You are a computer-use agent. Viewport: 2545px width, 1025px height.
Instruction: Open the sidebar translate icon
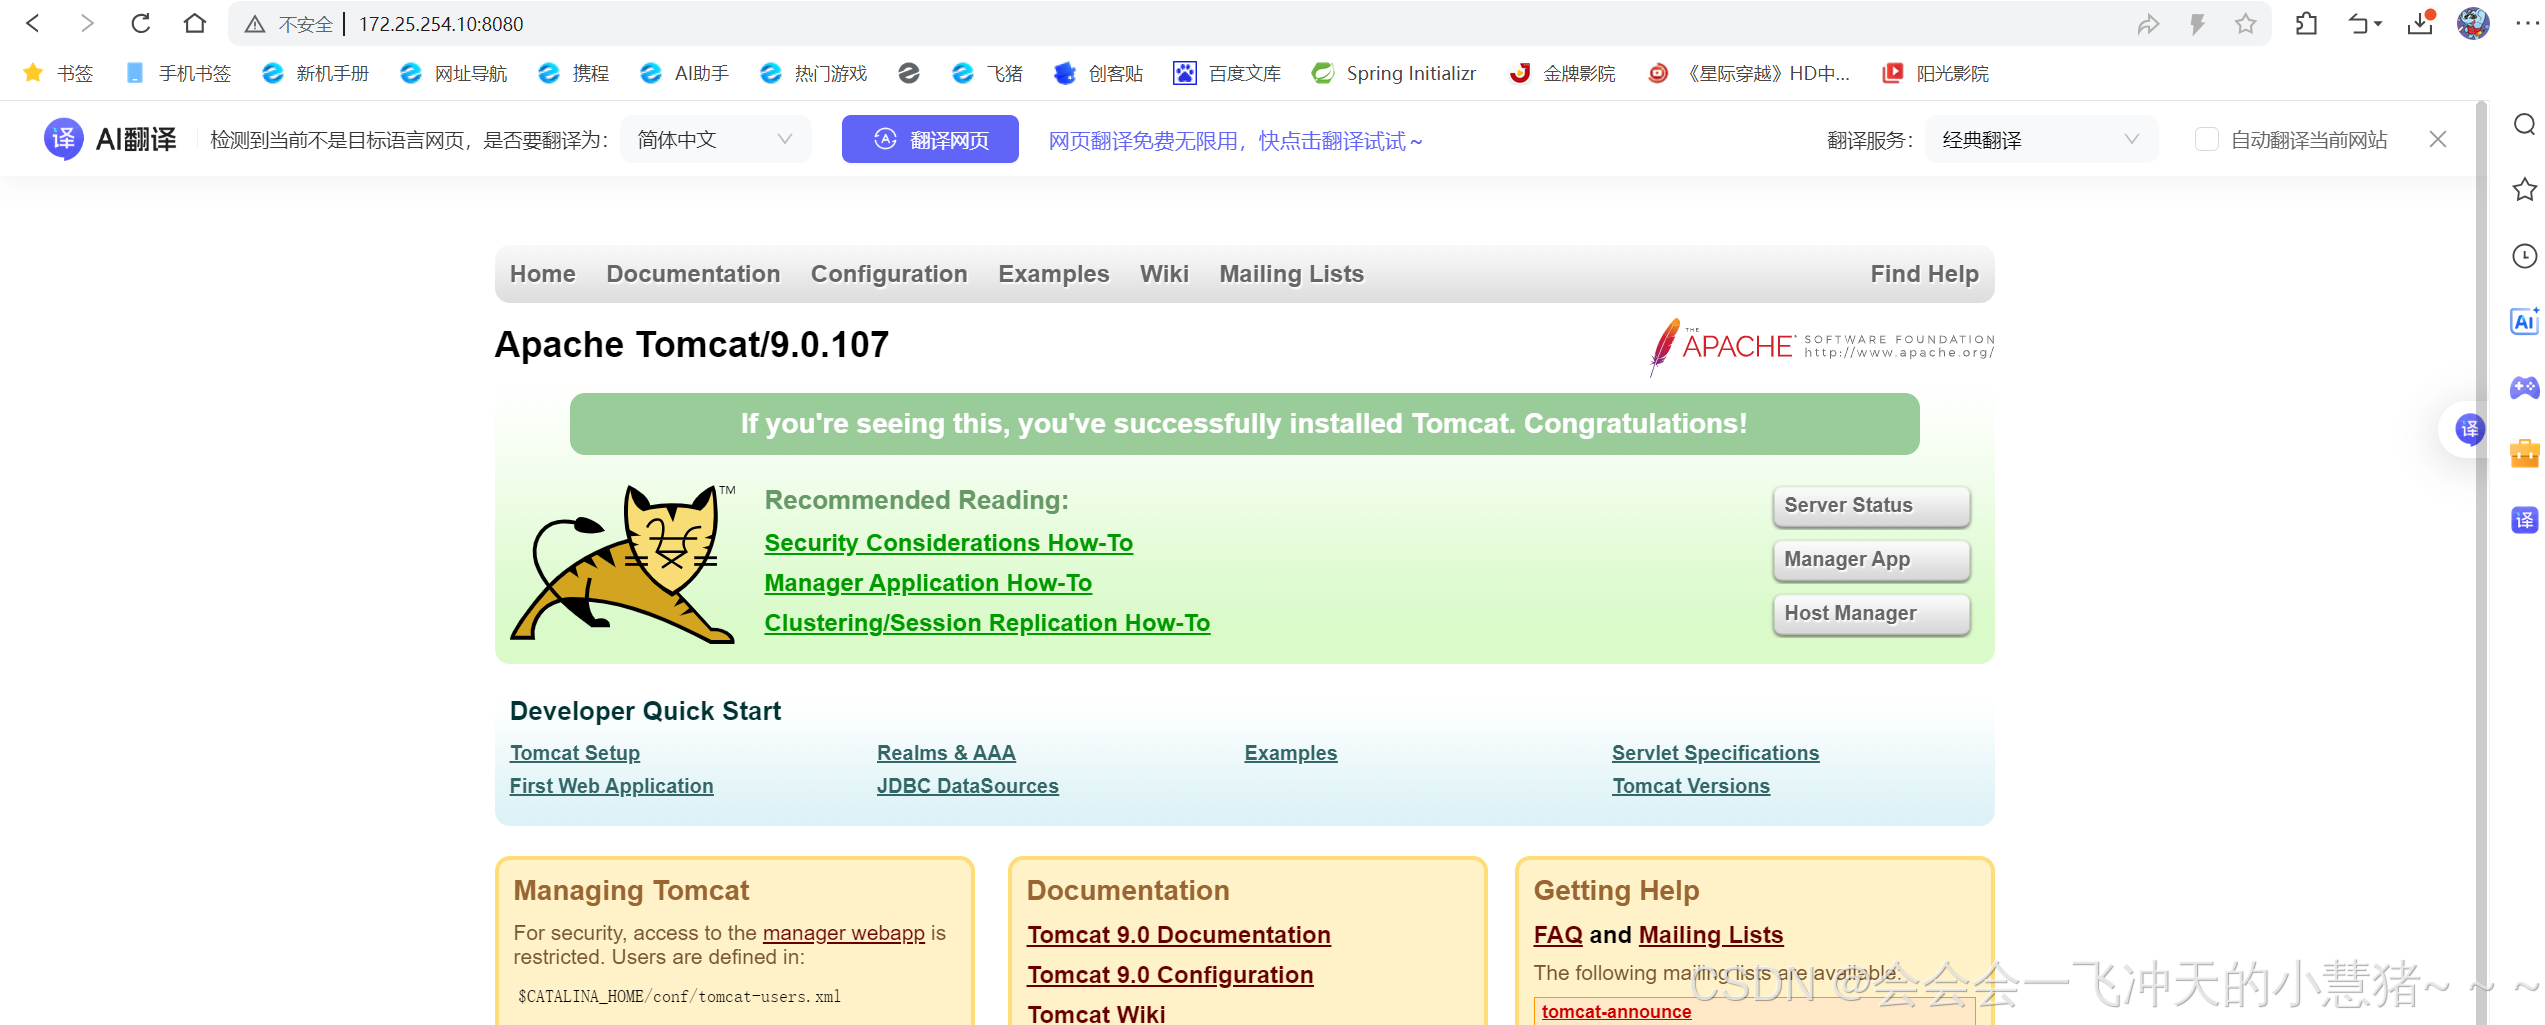pyautogui.click(x=2525, y=520)
